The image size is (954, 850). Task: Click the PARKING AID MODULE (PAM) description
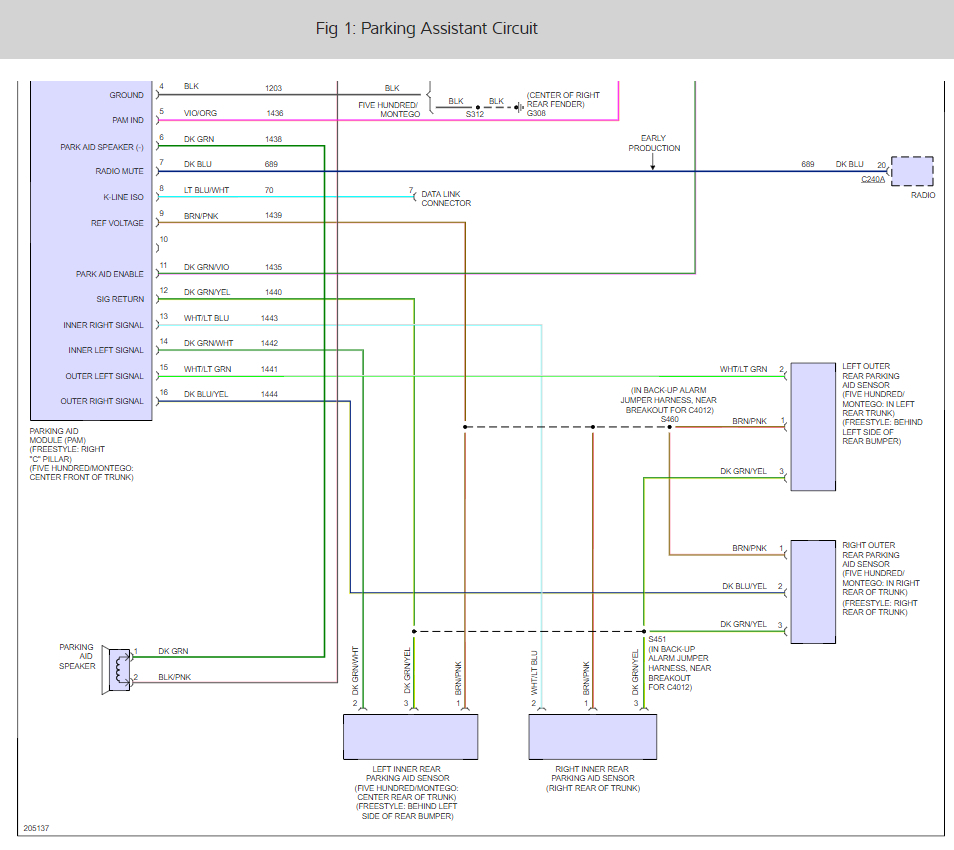click(x=82, y=454)
